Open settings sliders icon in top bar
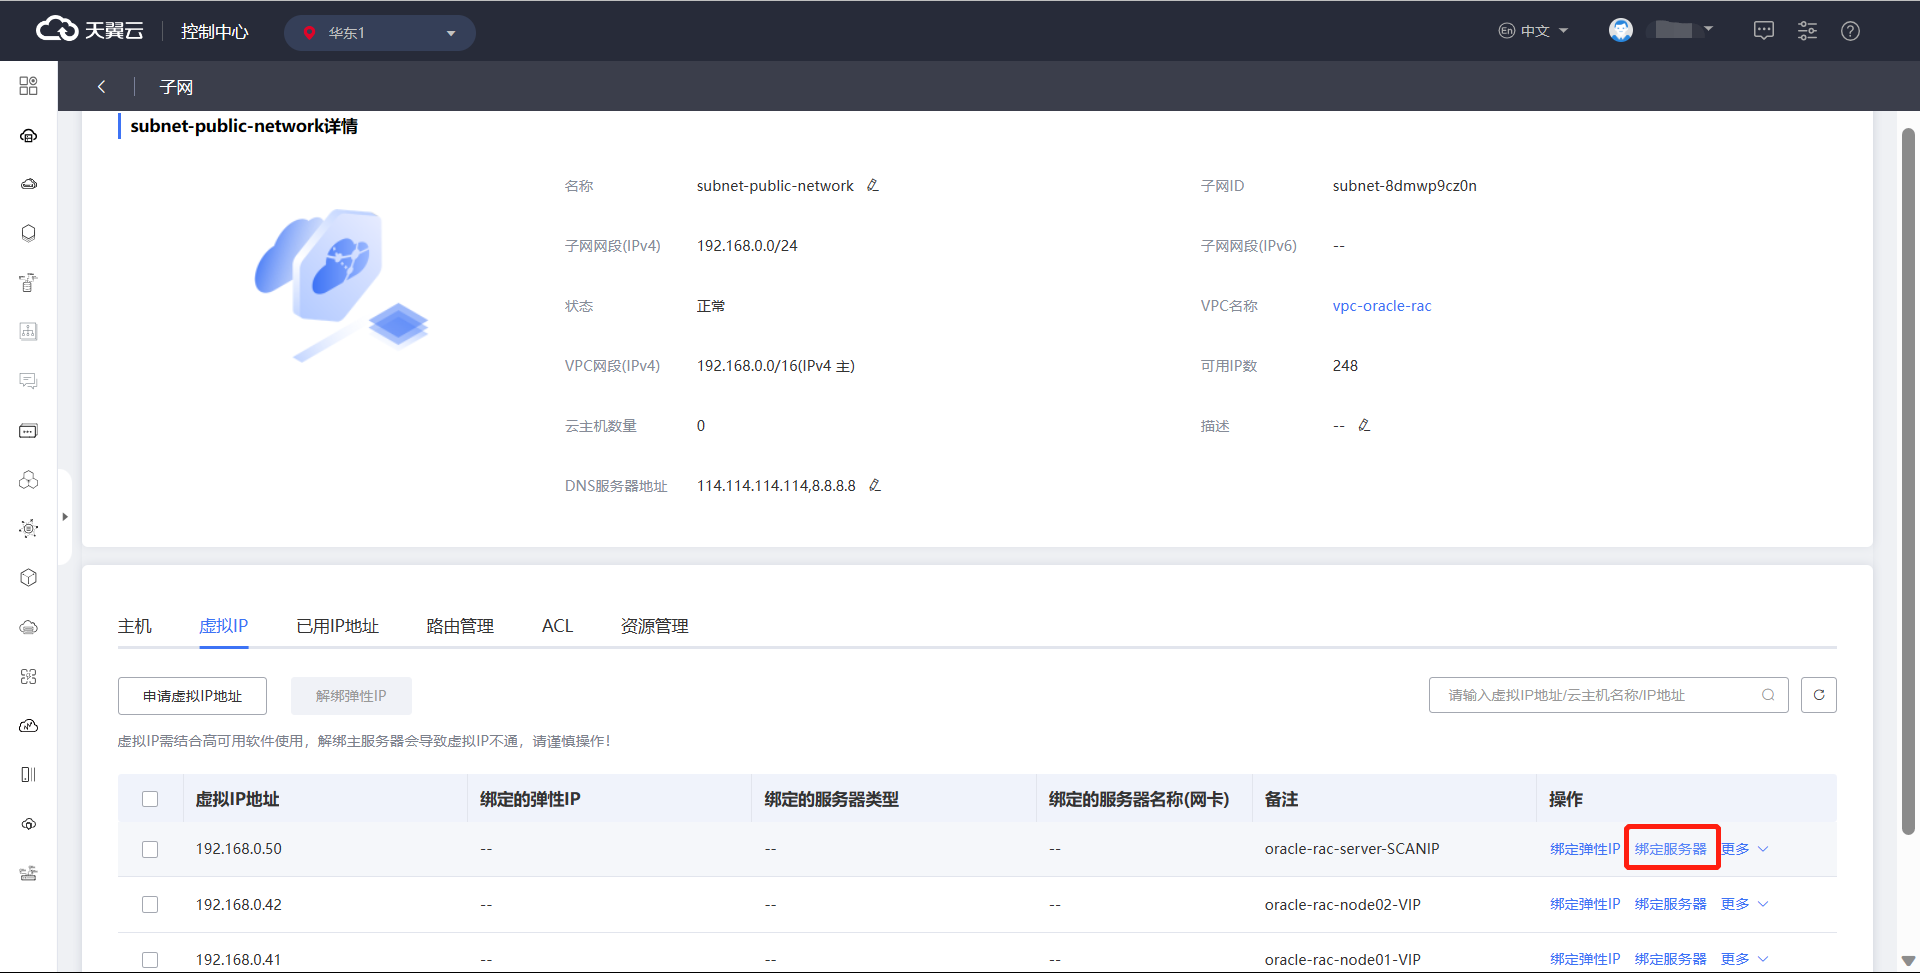The width and height of the screenshot is (1920, 973). [1807, 31]
